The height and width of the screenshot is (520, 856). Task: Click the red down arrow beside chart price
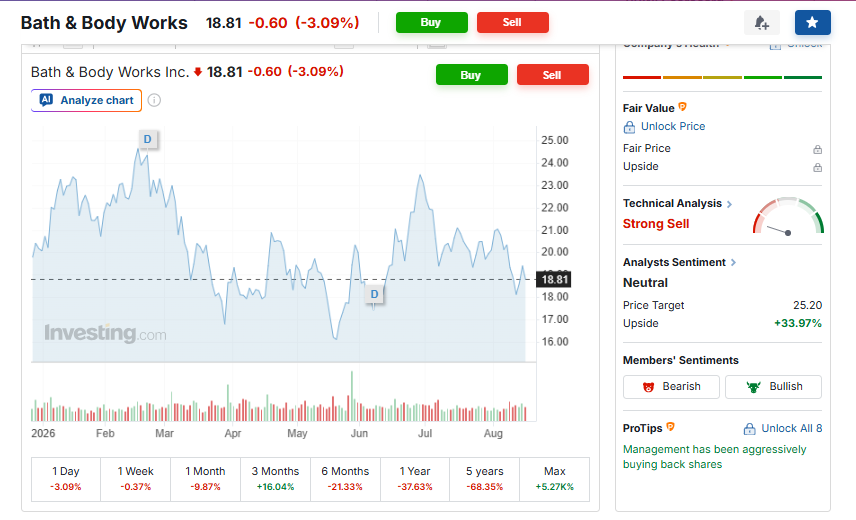click(198, 72)
